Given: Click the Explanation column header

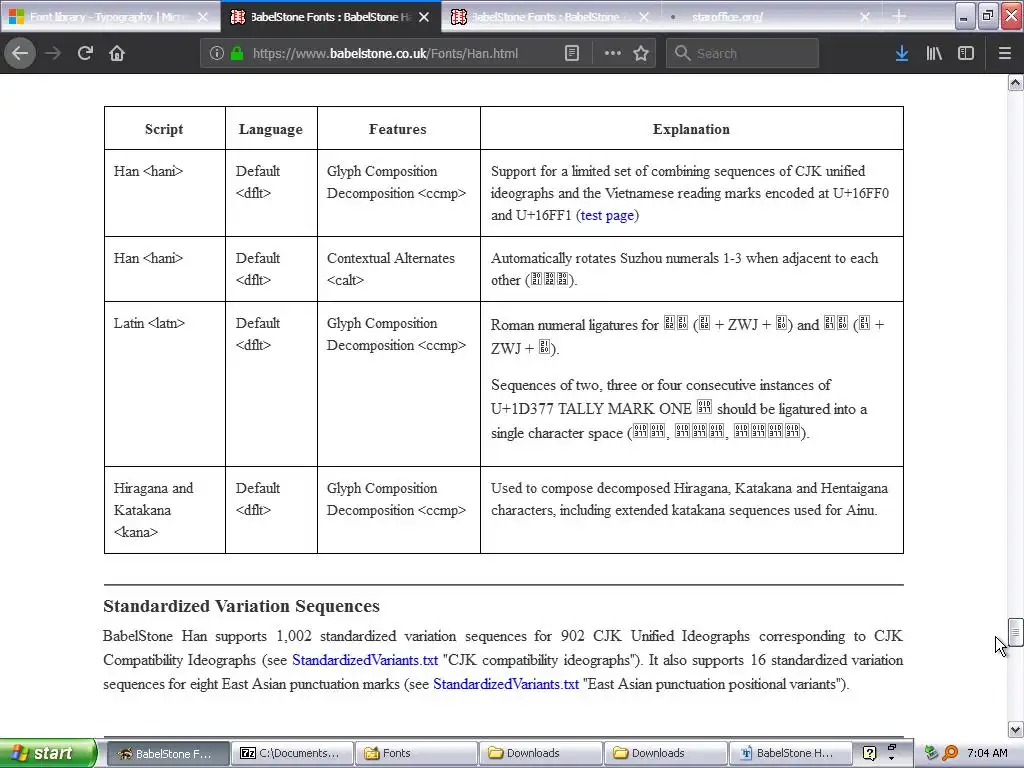Looking at the screenshot, I should pyautogui.click(x=691, y=129).
